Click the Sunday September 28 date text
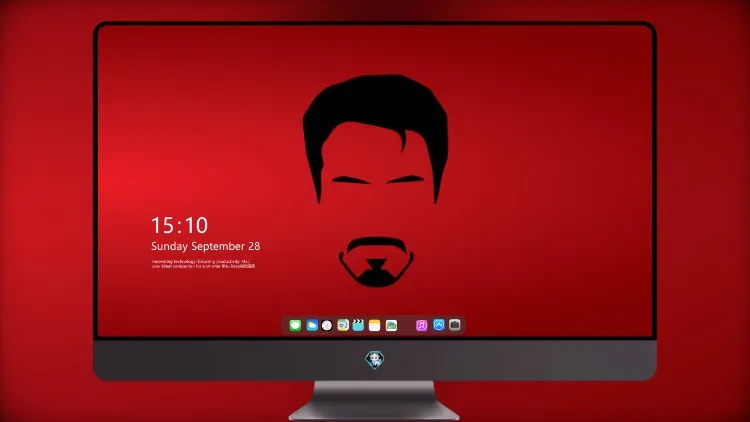 tap(206, 246)
